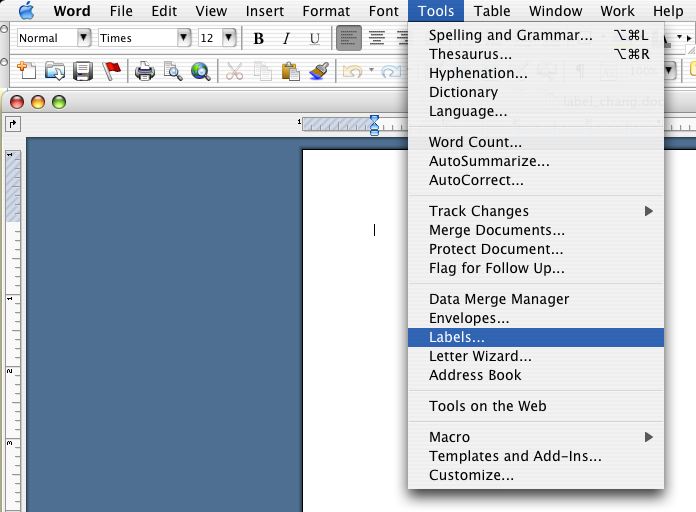This screenshot has height=512, width=696.
Task: Toggle Italic formatting
Action: click(286, 39)
